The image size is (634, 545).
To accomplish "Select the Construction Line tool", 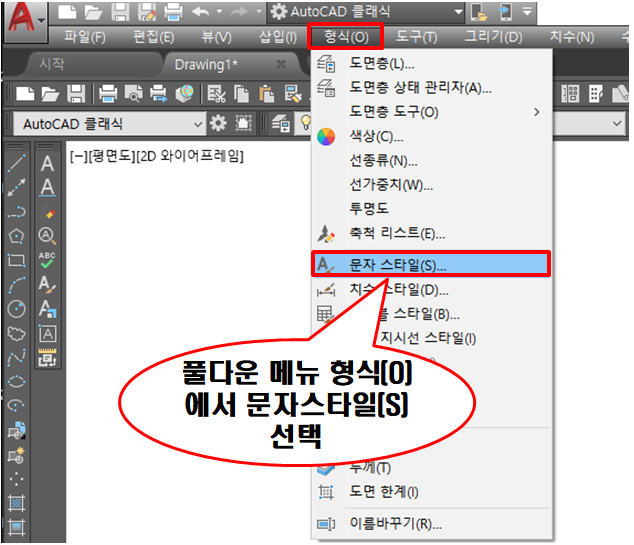I will tap(16, 188).
